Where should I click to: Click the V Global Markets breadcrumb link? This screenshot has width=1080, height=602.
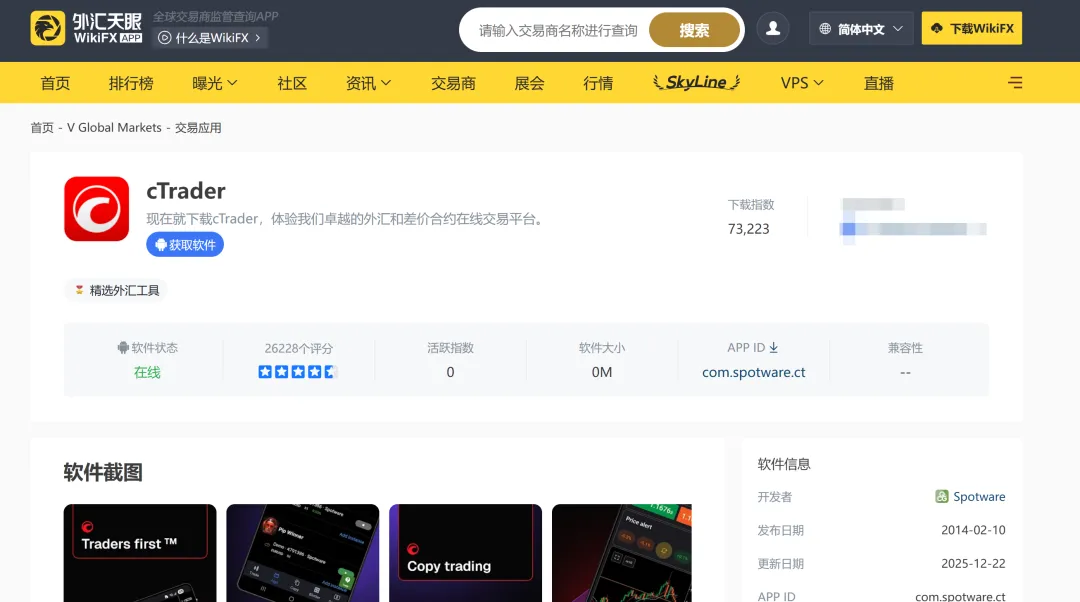click(114, 127)
